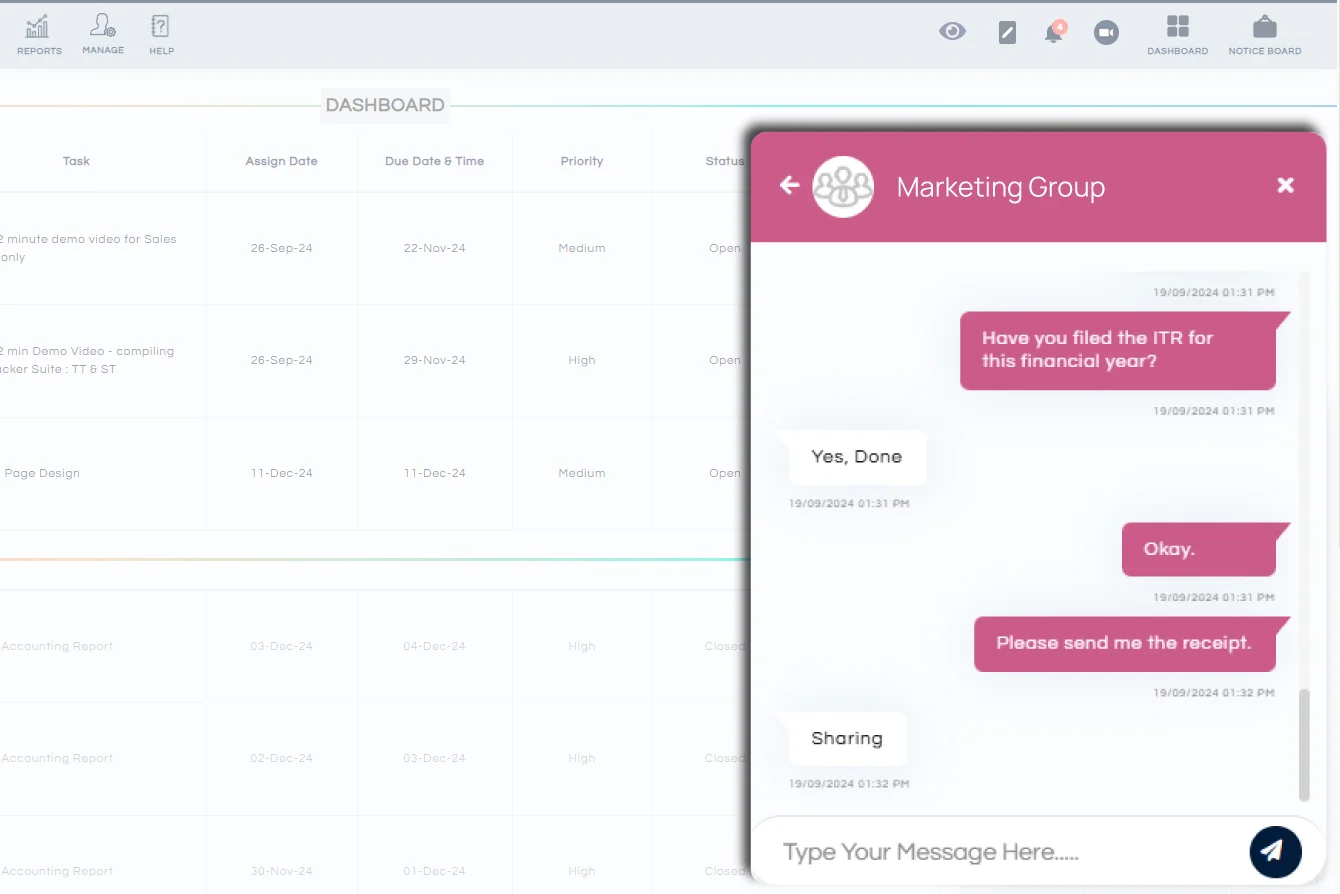
Task: Start a video call via camera icon
Action: pyautogui.click(x=1106, y=33)
